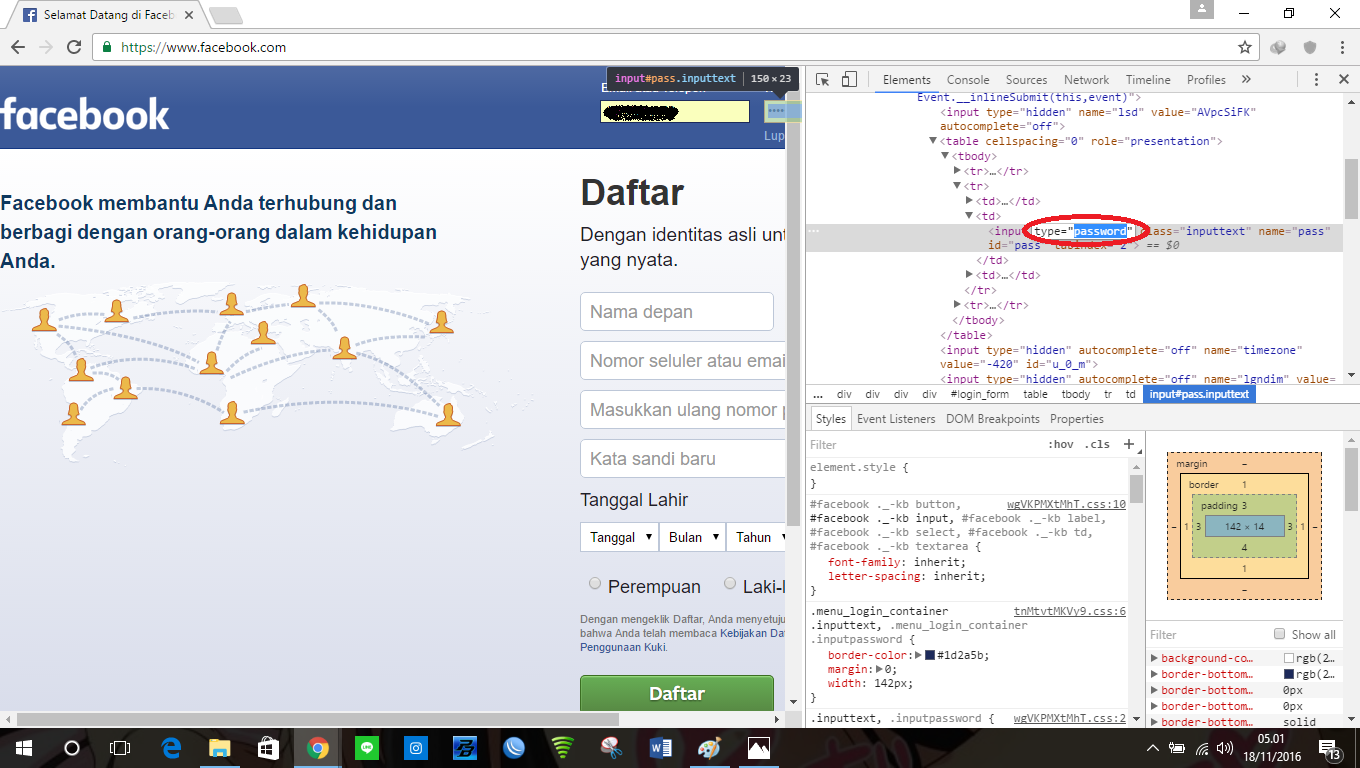Viewport: 1360px width, 768px height.
Task: Open the wgVKPMXtMhT.css:10 source link
Action: [x=1066, y=504]
